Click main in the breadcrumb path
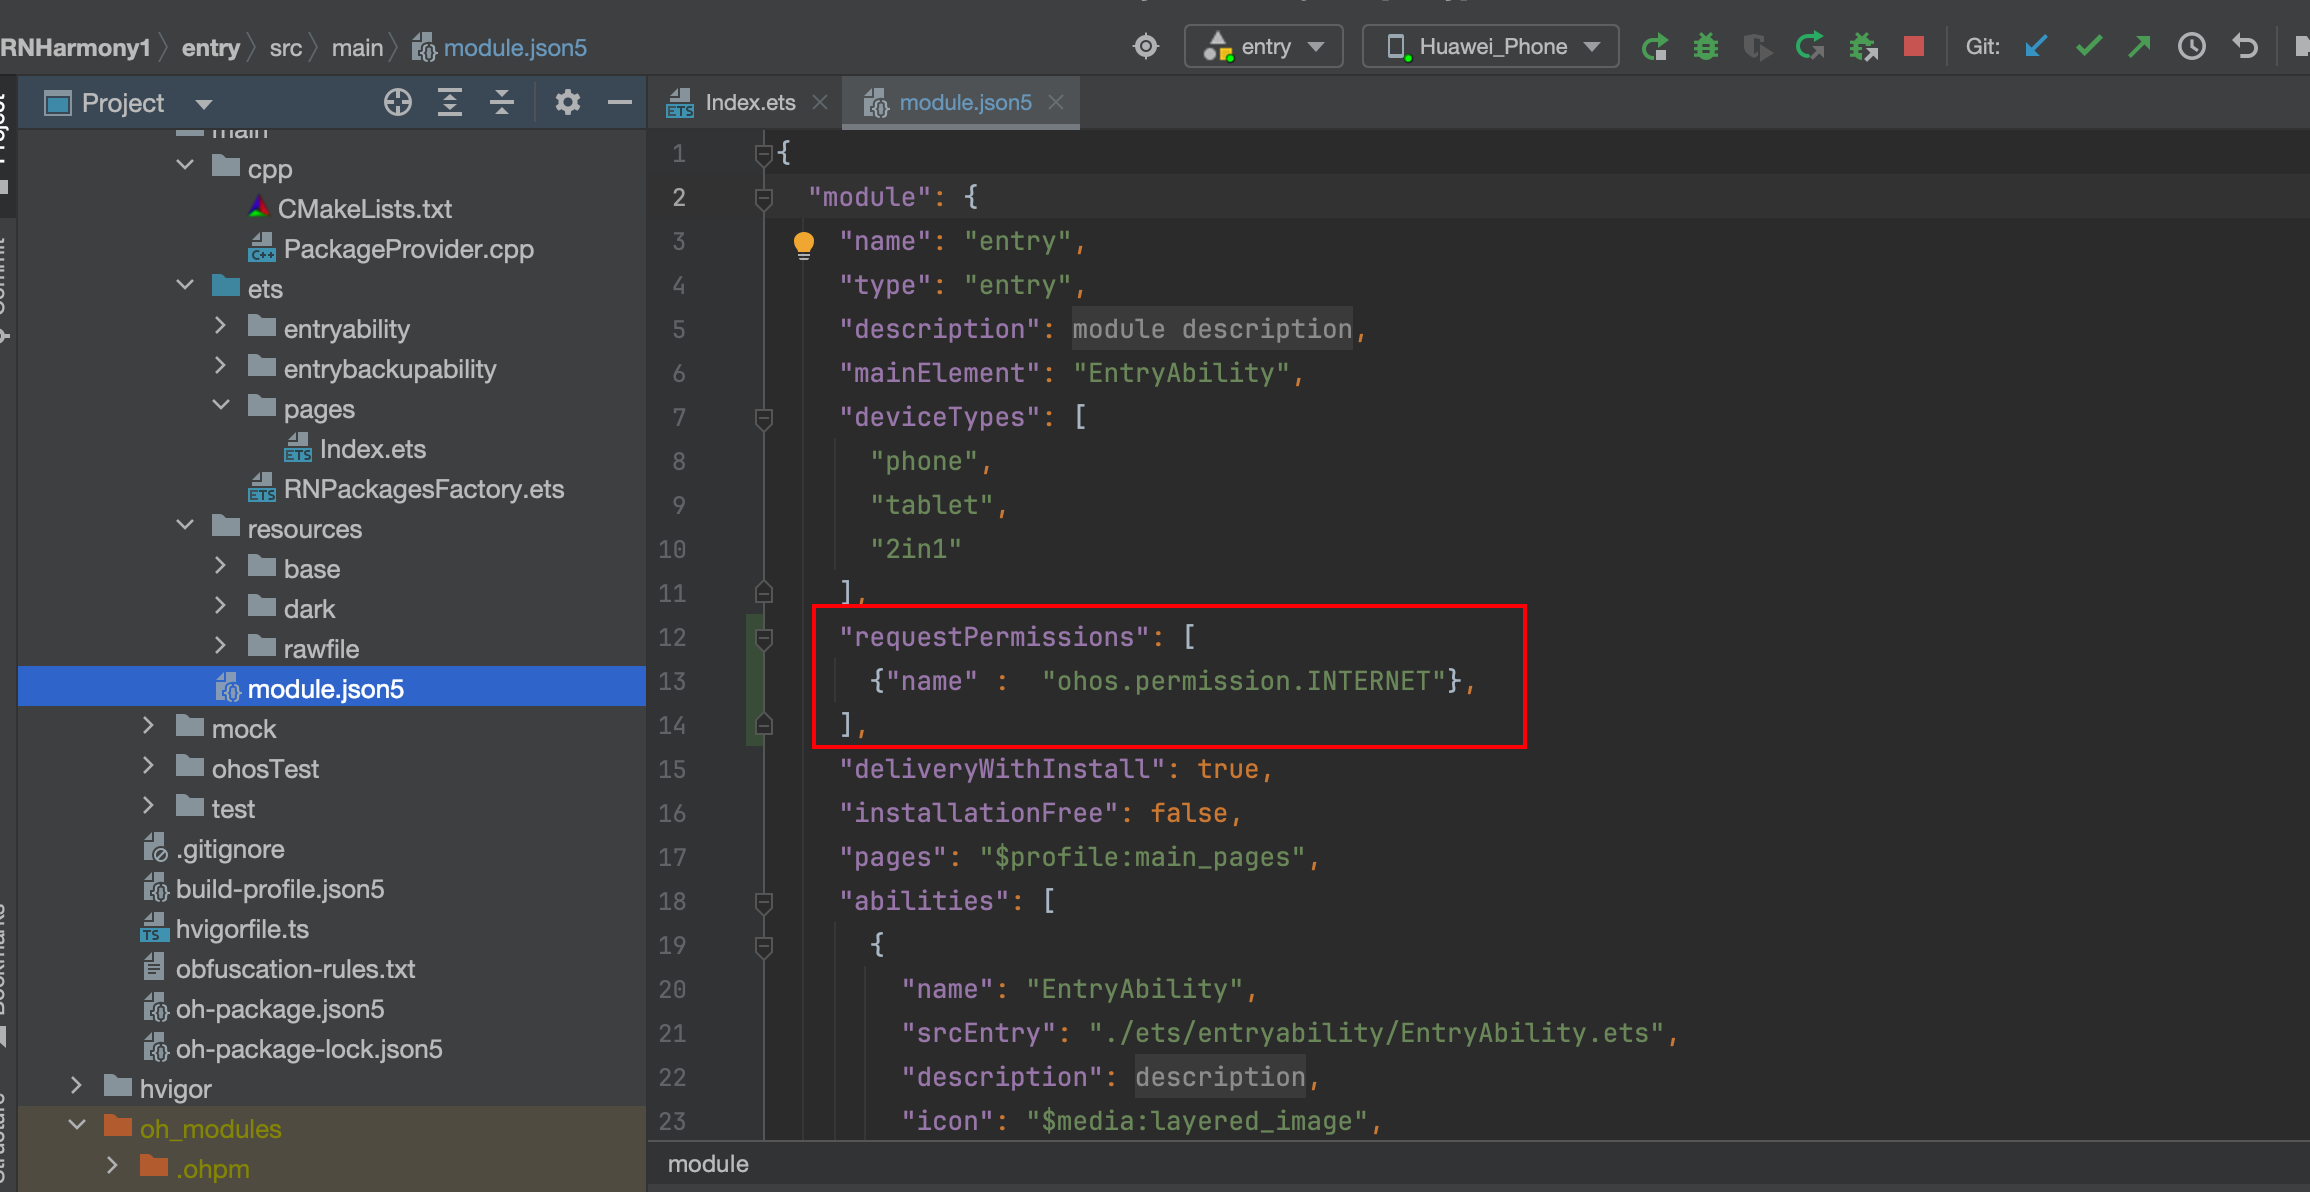 (358, 48)
